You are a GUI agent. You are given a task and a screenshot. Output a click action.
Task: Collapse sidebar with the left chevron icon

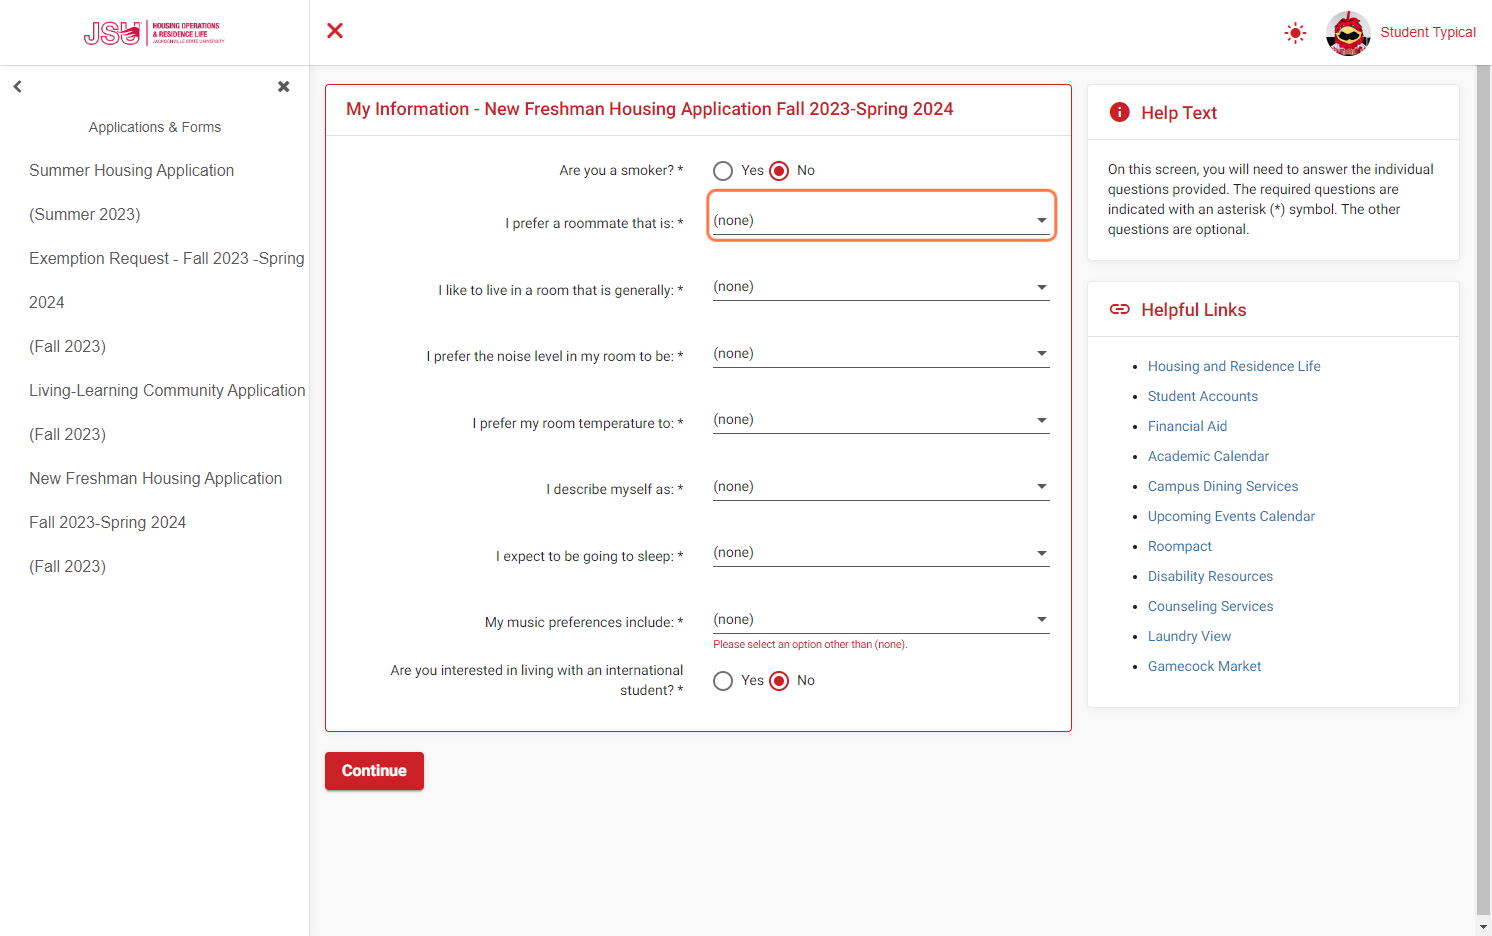pos(17,87)
